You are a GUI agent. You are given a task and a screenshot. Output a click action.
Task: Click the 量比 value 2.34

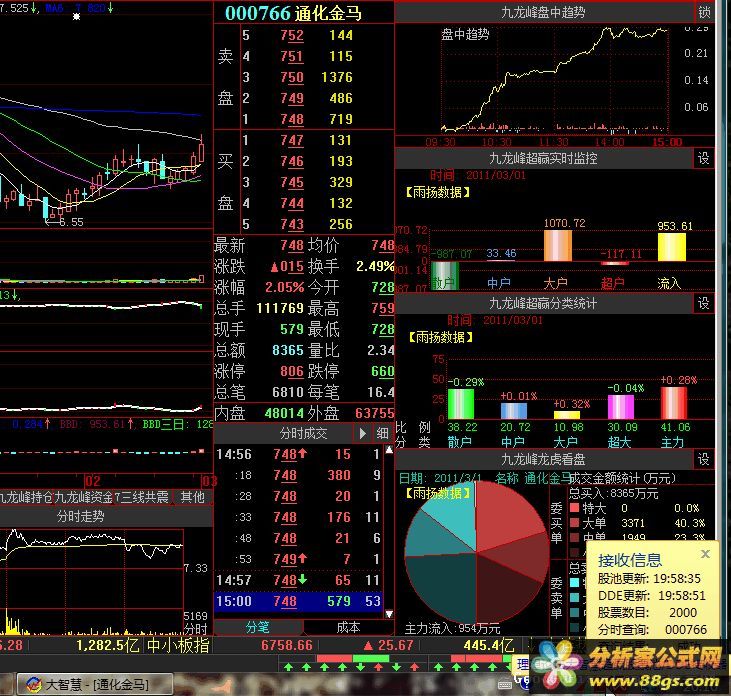[380, 350]
